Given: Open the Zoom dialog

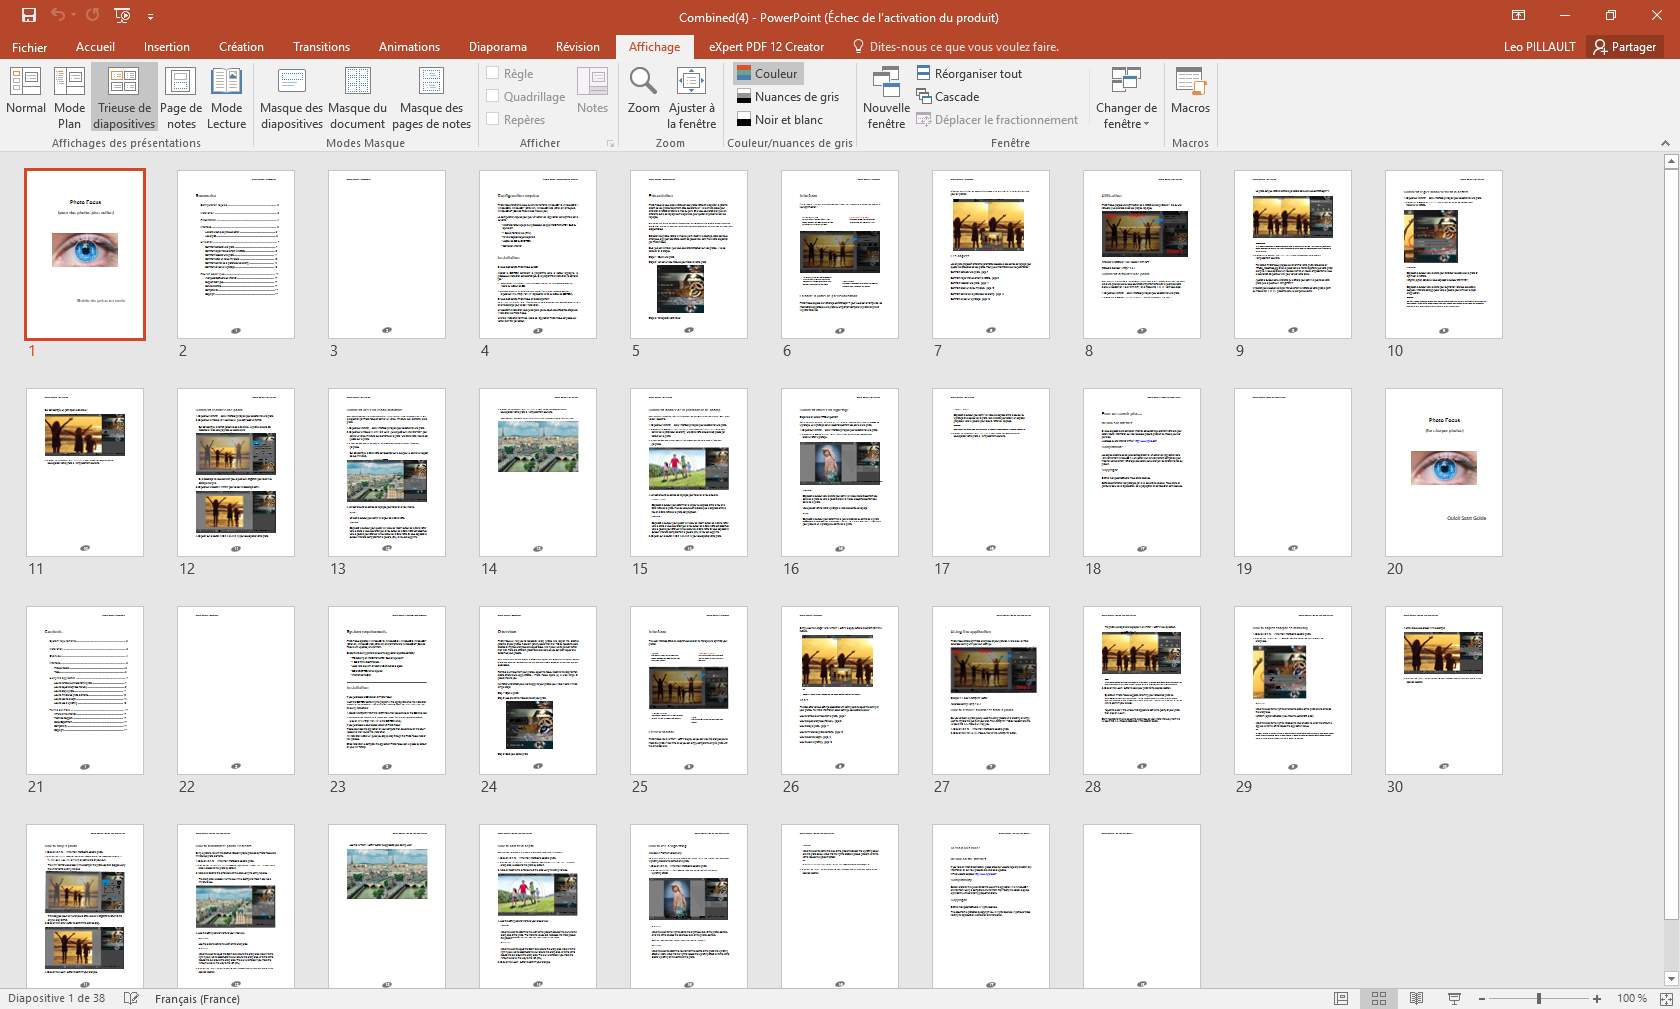Looking at the screenshot, I should coord(643,91).
